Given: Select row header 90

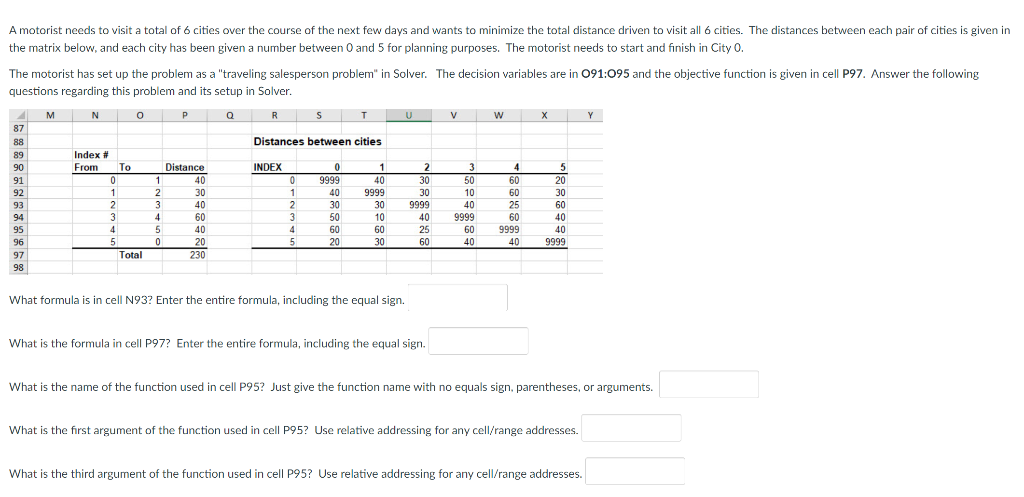Looking at the screenshot, I should [x=18, y=167].
